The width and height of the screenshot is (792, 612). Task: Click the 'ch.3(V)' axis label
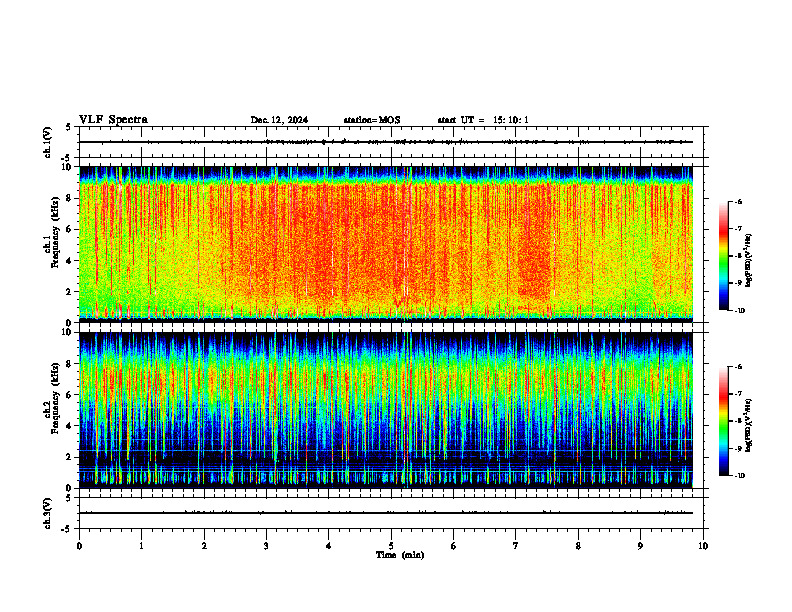[48, 513]
